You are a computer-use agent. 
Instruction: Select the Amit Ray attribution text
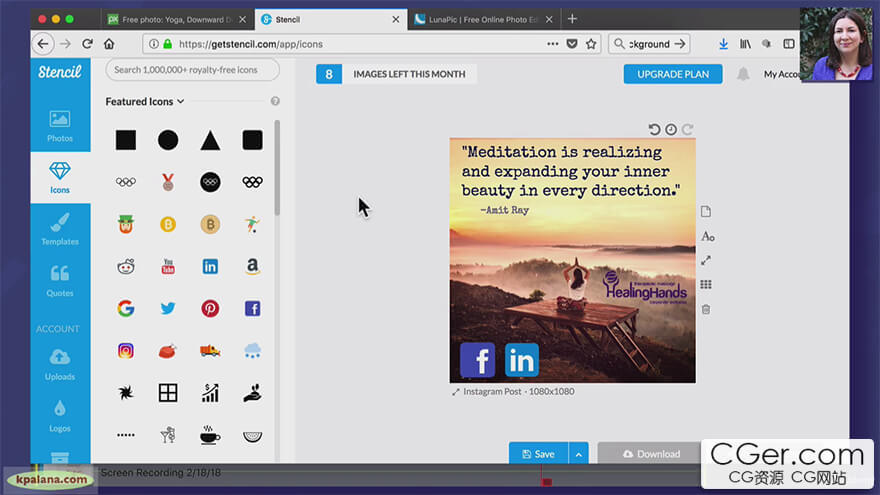[504, 210]
